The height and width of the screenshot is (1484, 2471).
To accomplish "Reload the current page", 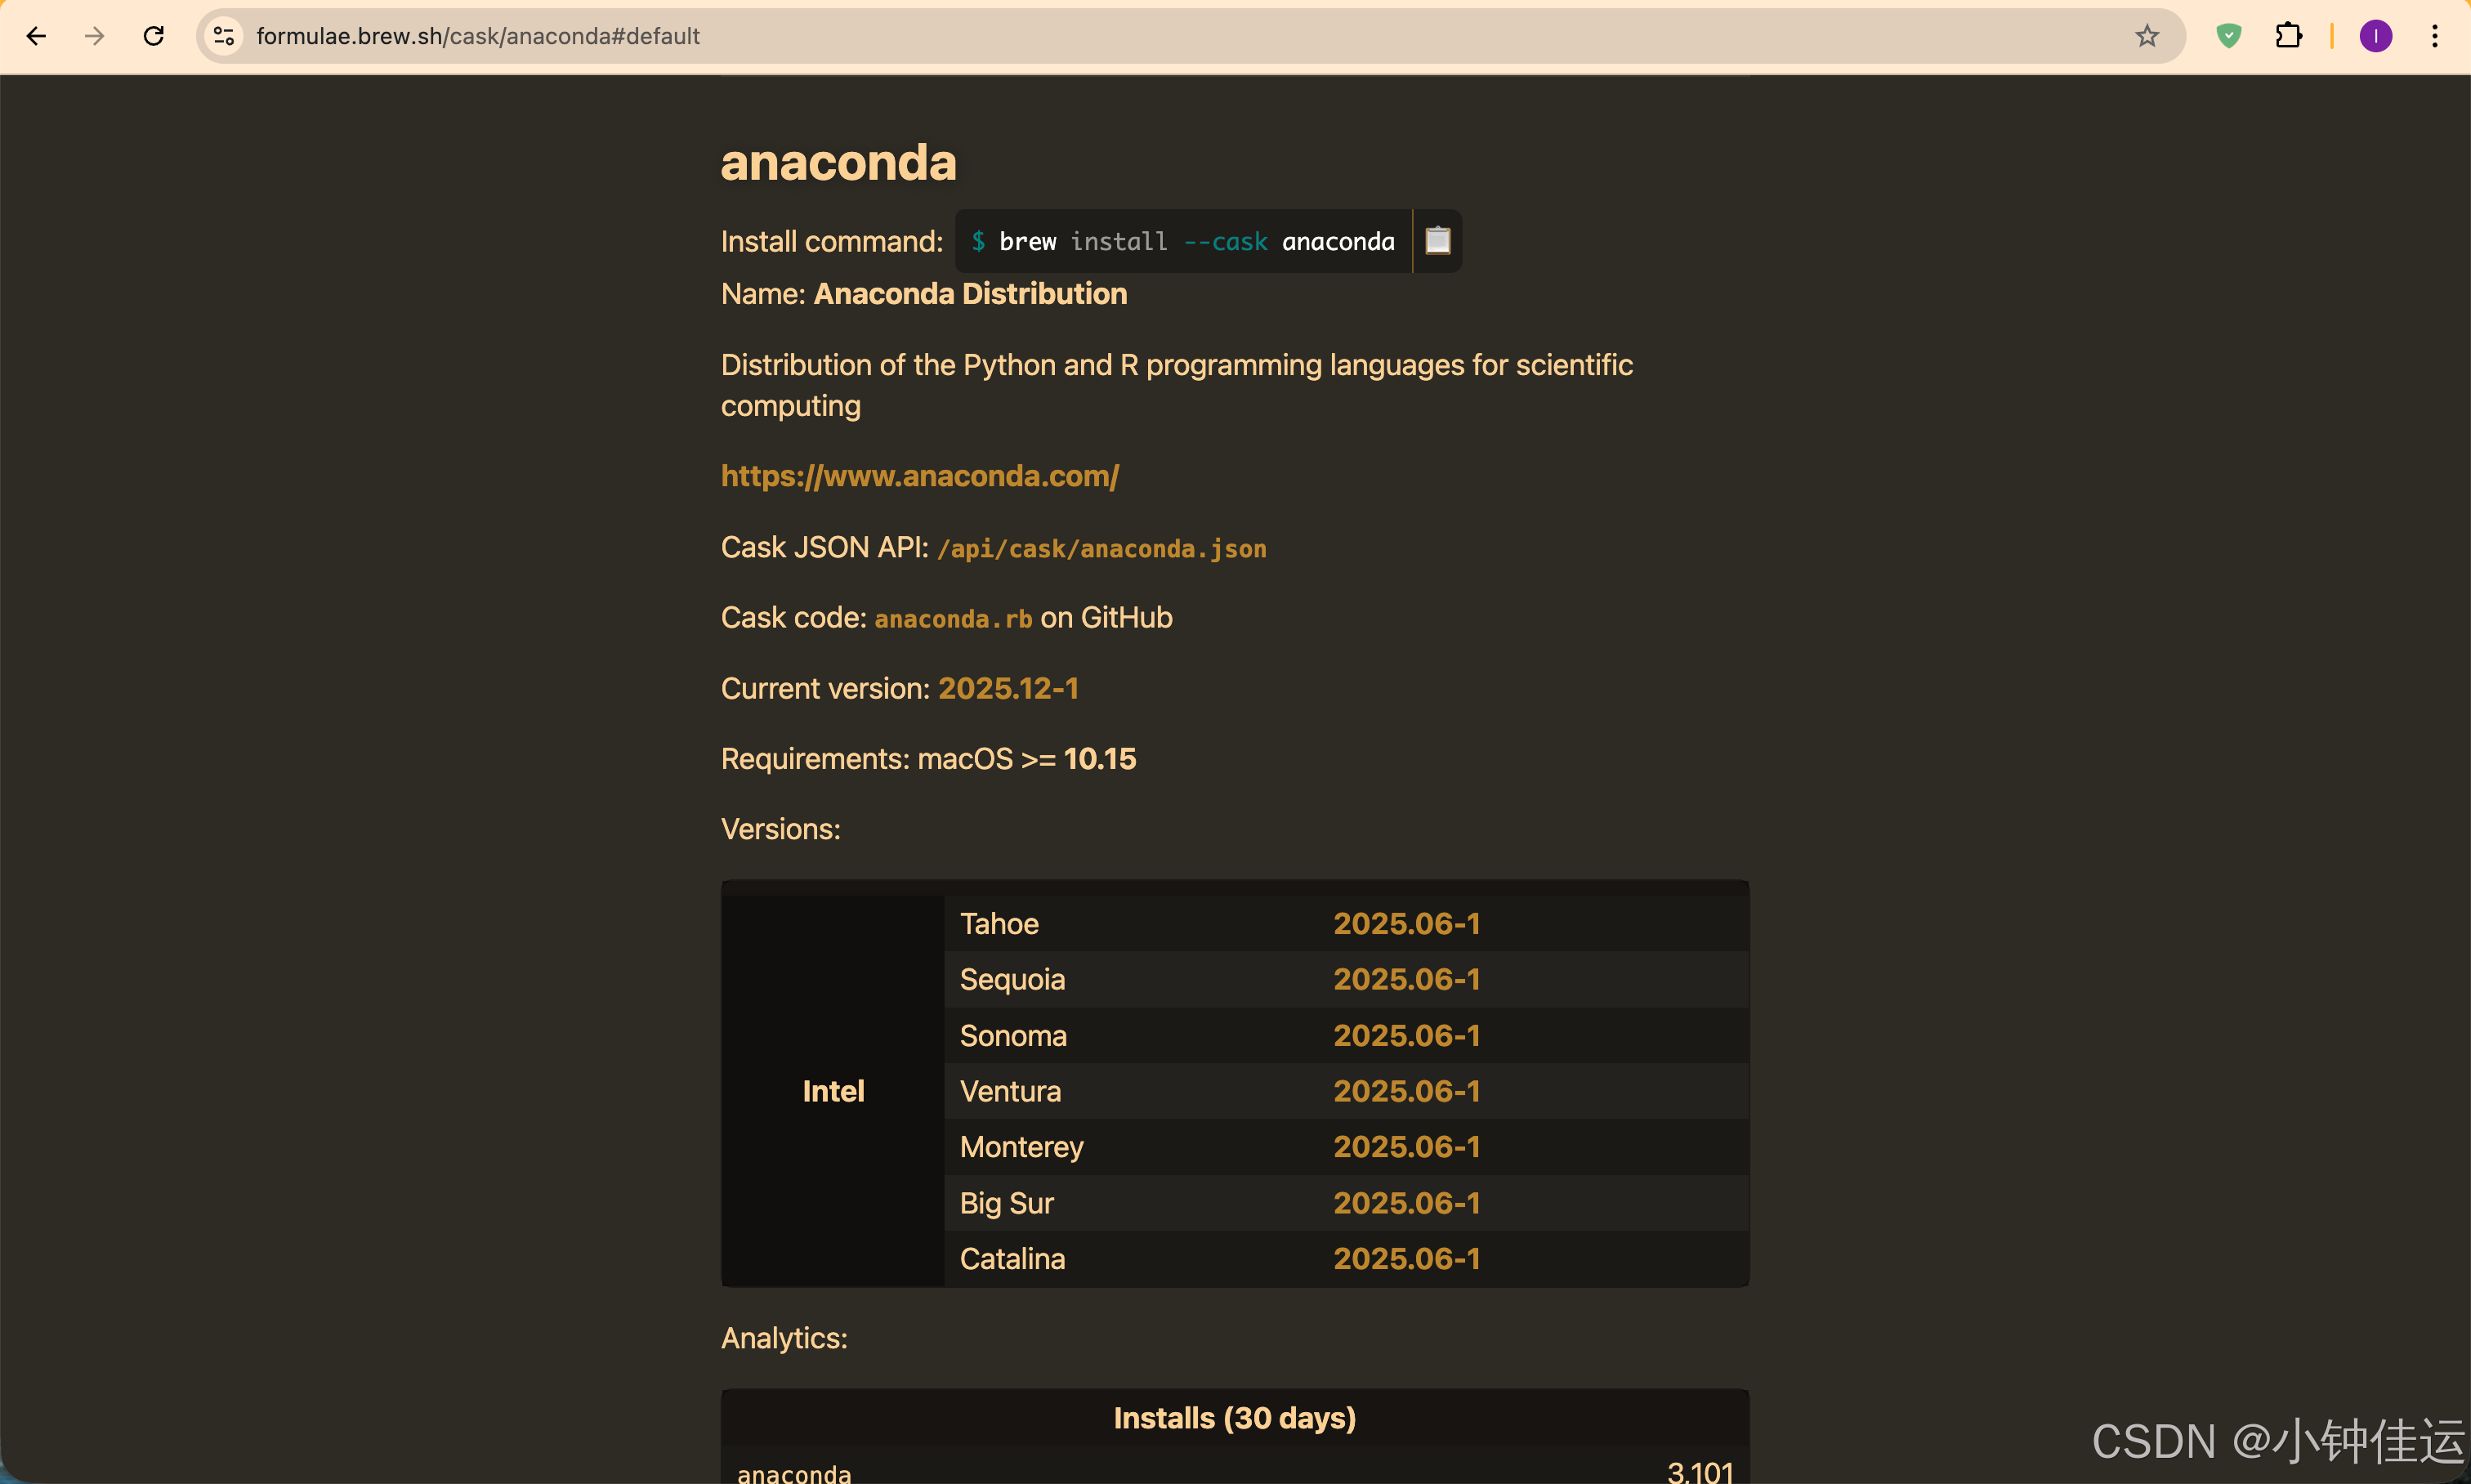I will [x=154, y=36].
